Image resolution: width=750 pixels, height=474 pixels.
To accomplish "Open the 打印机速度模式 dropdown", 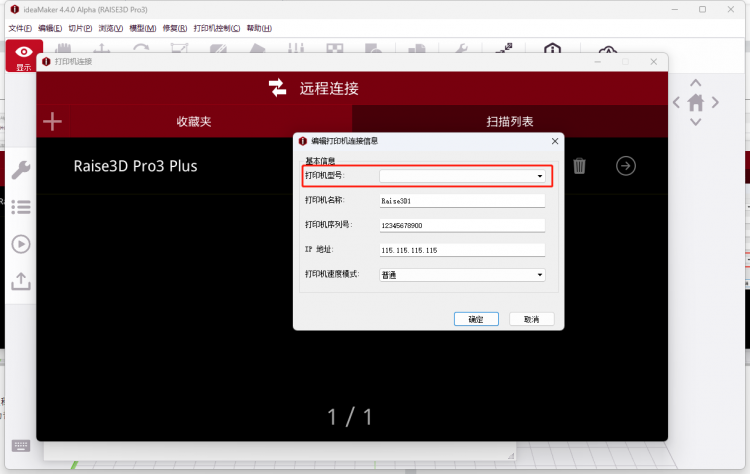I will pyautogui.click(x=462, y=275).
